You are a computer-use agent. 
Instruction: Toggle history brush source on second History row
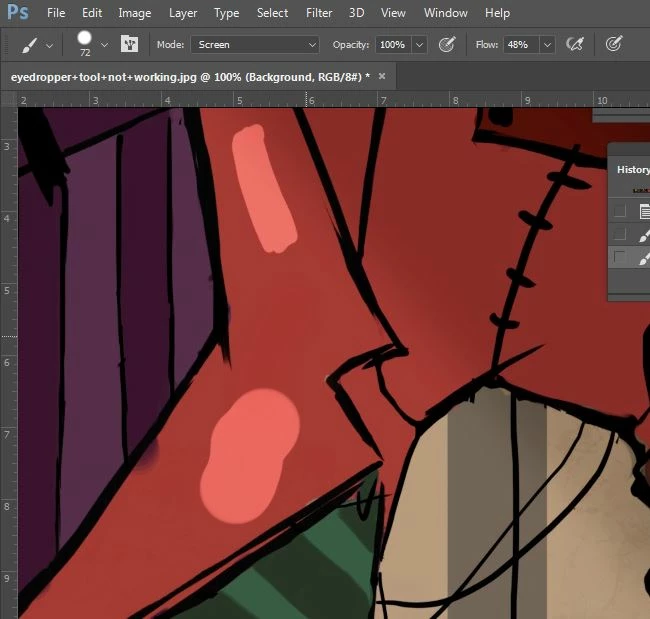coord(620,234)
